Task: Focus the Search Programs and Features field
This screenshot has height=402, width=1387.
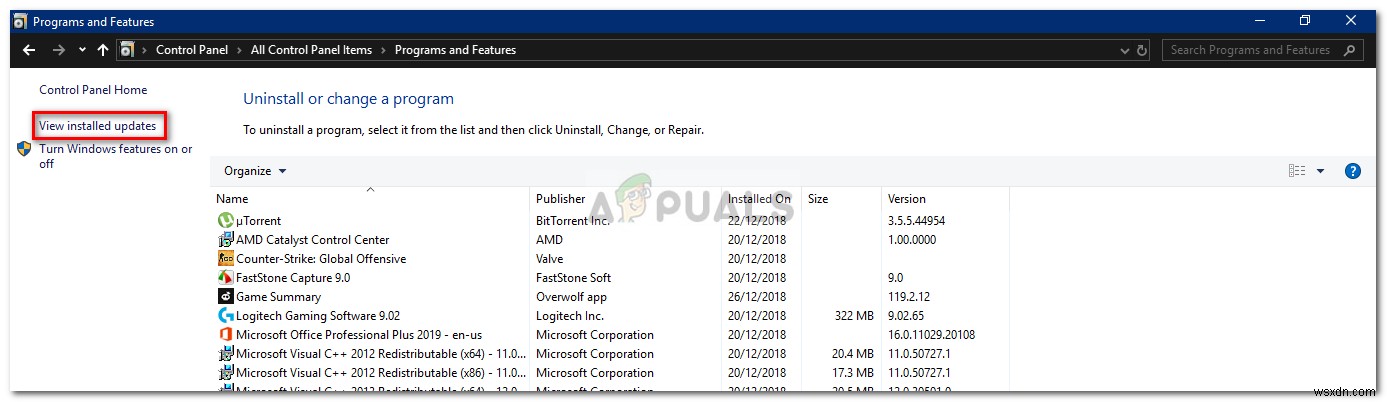Action: [x=1250, y=50]
